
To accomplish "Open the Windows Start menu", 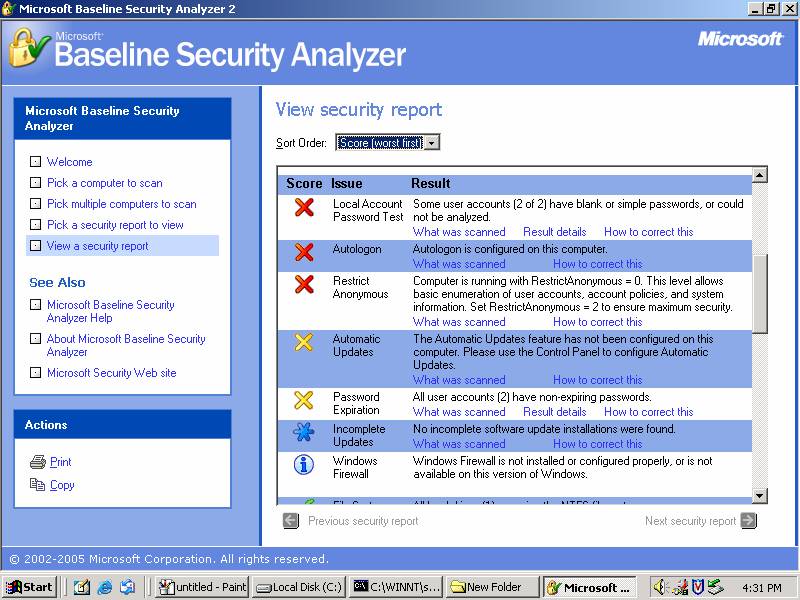I will click(x=30, y=587).
